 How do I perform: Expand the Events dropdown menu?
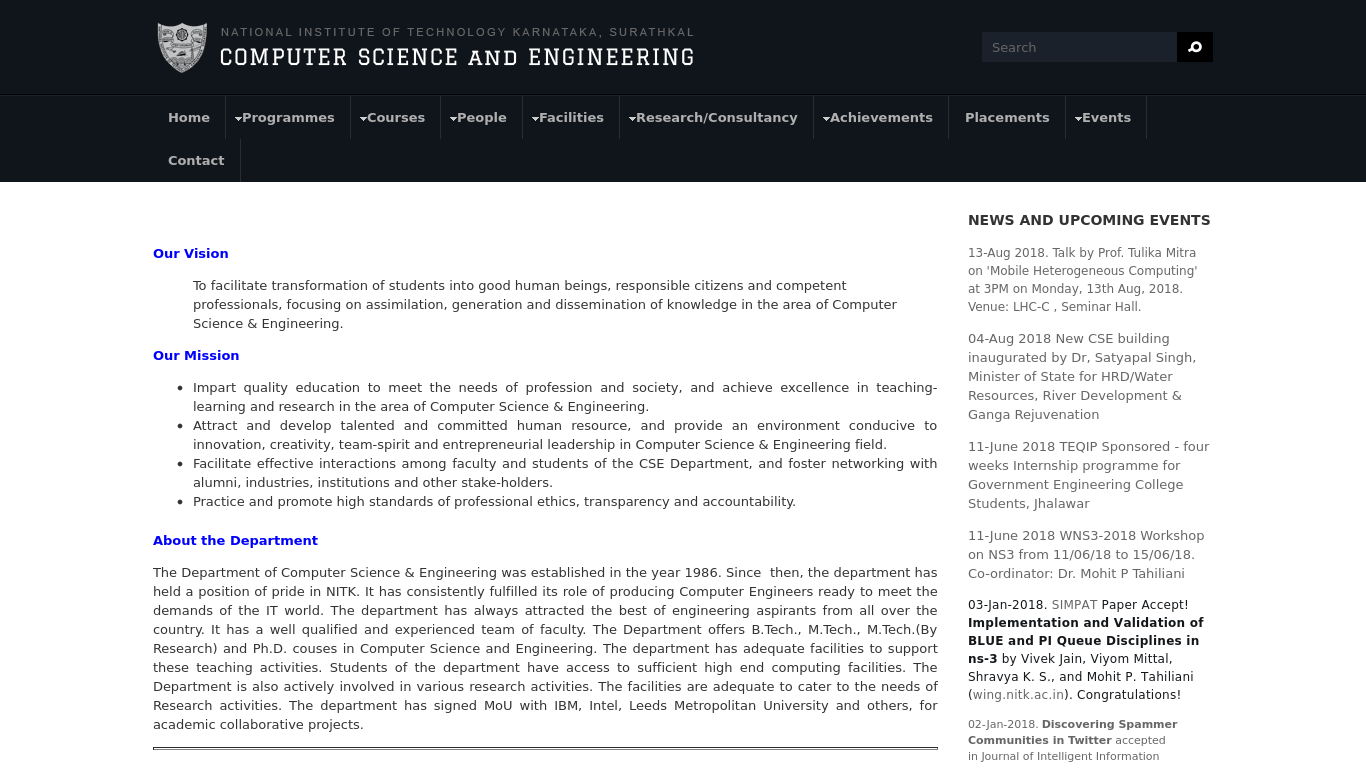1104,117
